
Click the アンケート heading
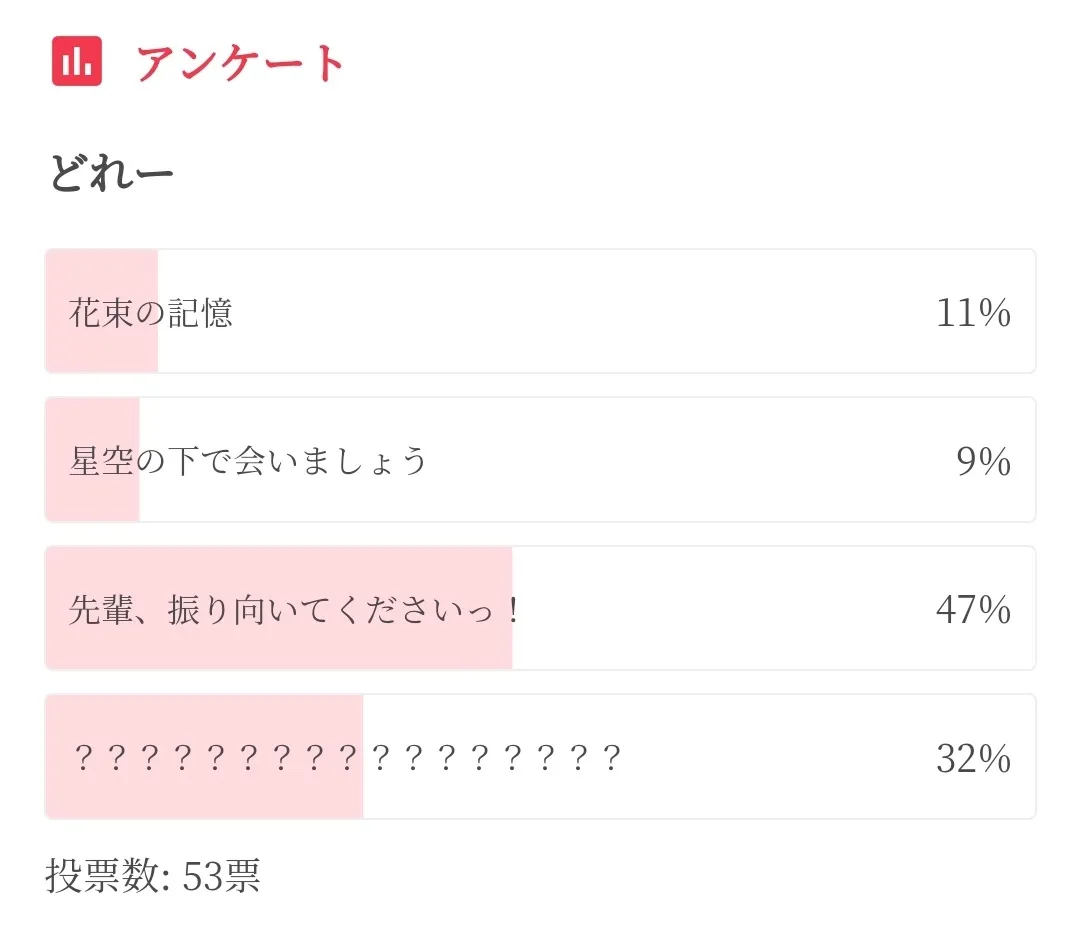point(240,63)
